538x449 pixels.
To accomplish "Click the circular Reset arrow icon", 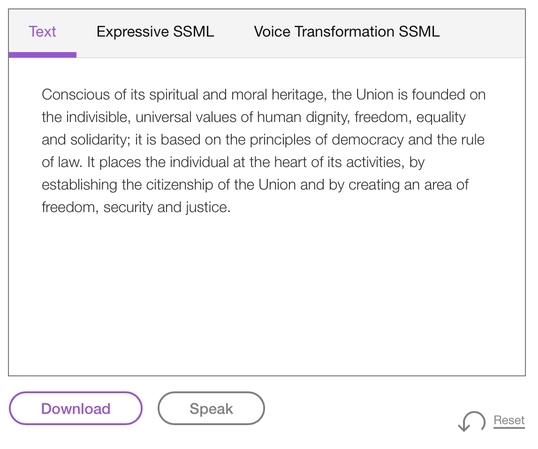I will [472, 421].
